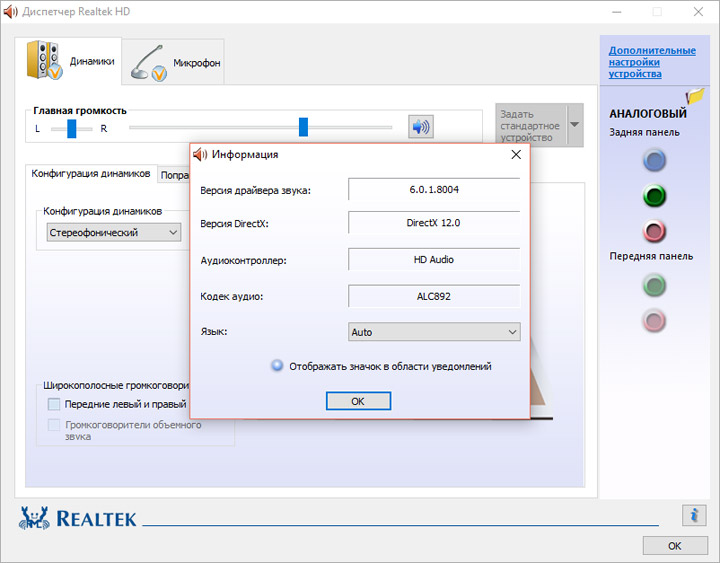Open the yellow folder connector settings icon
This screenshot has height=563, width=720.
point(695,96)
